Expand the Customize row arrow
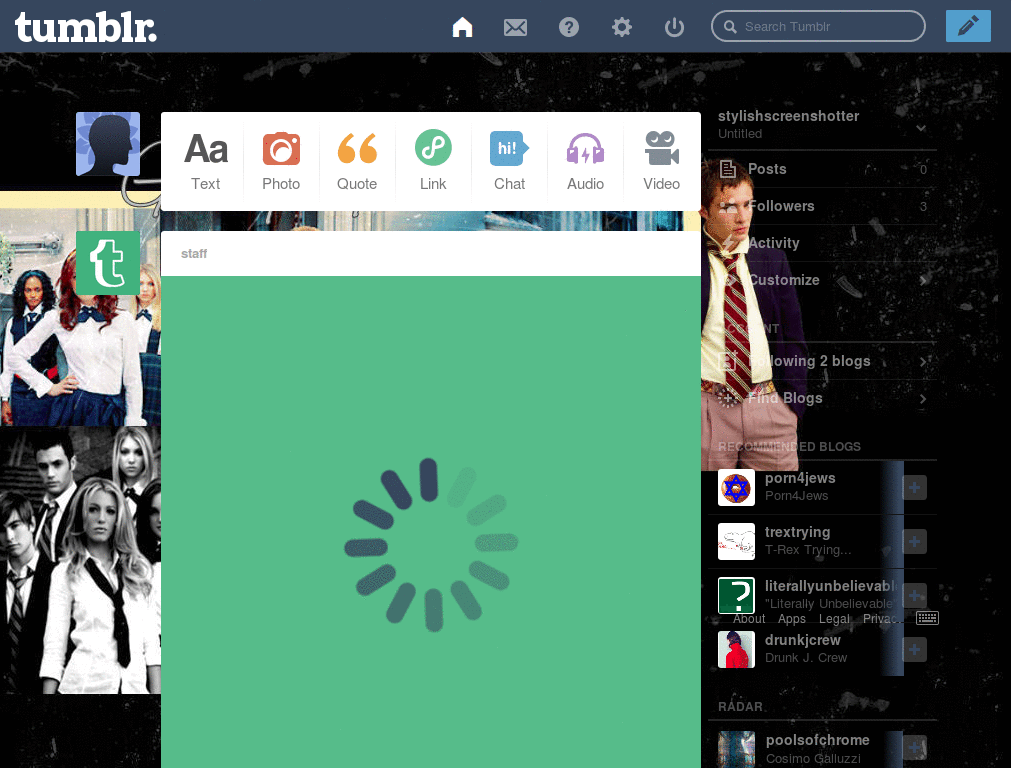Viewport: 1024px width, 768px height. (x=923, y=280)
